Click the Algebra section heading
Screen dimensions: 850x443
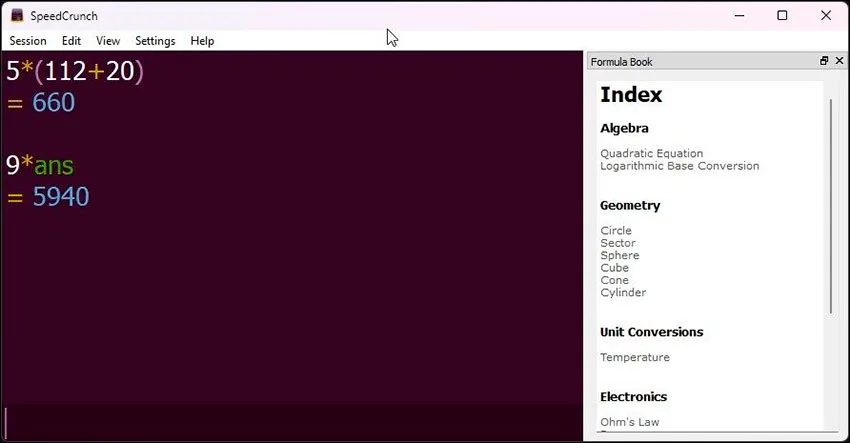(x=624, y=129)
